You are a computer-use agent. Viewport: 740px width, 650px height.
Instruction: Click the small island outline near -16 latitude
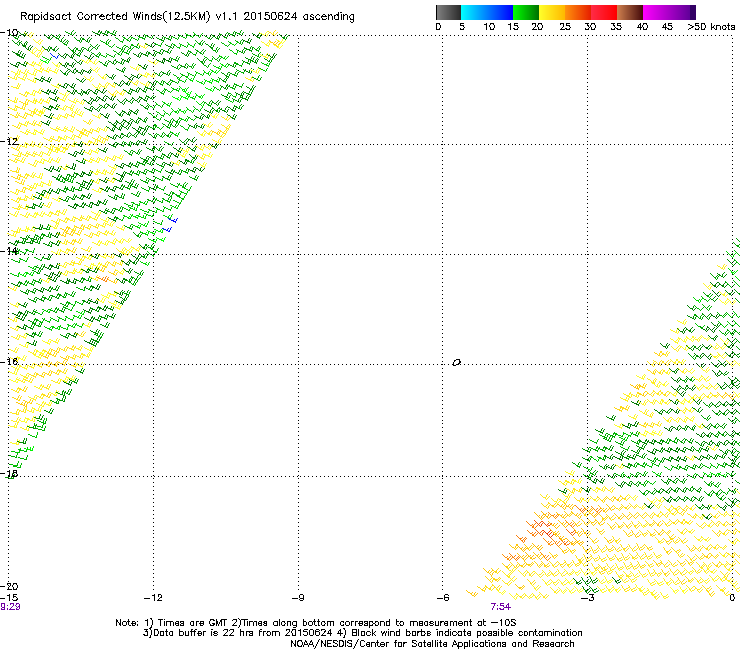point(456,363)
